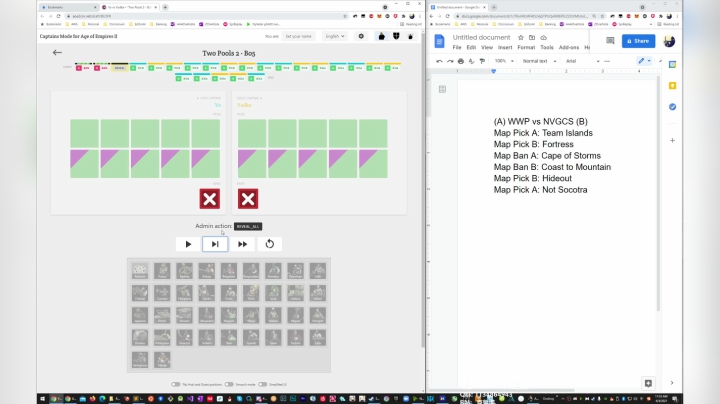The image size is (720, 404).
Task: Click the text 'Map Pick A: Team Islands'
Action: [543, 133]
